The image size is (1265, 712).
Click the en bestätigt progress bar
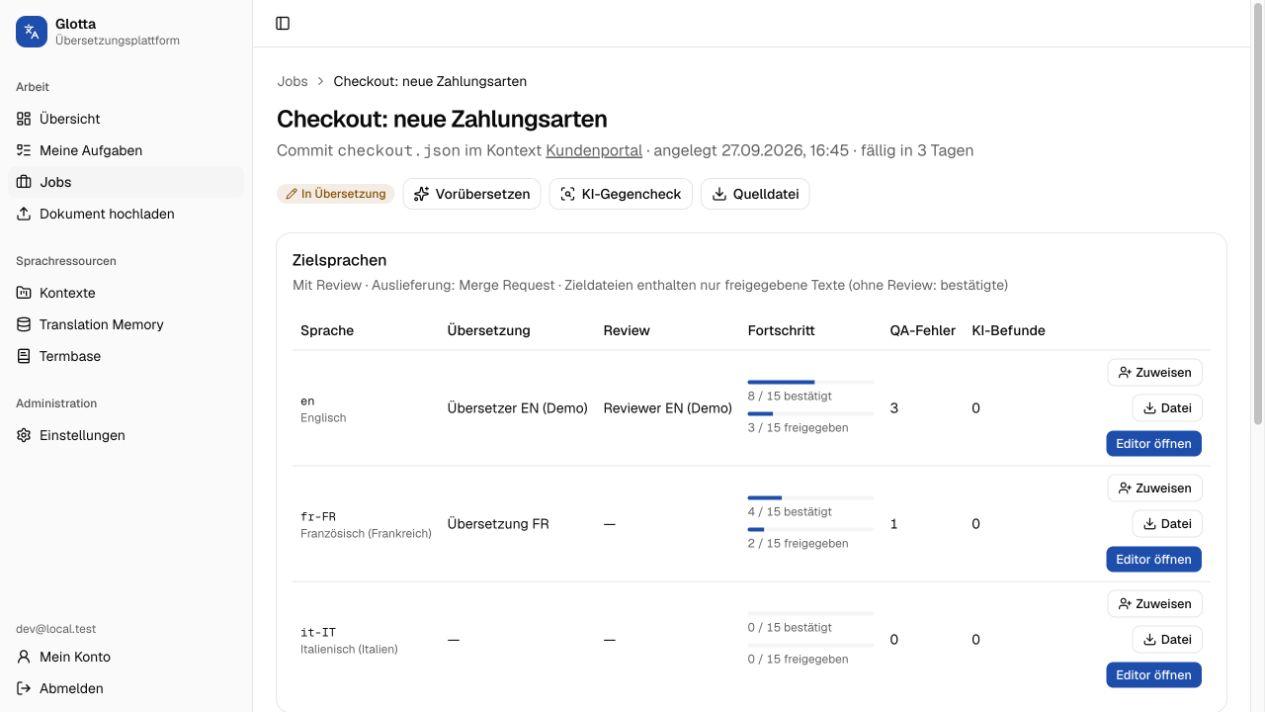click(811, 382)
